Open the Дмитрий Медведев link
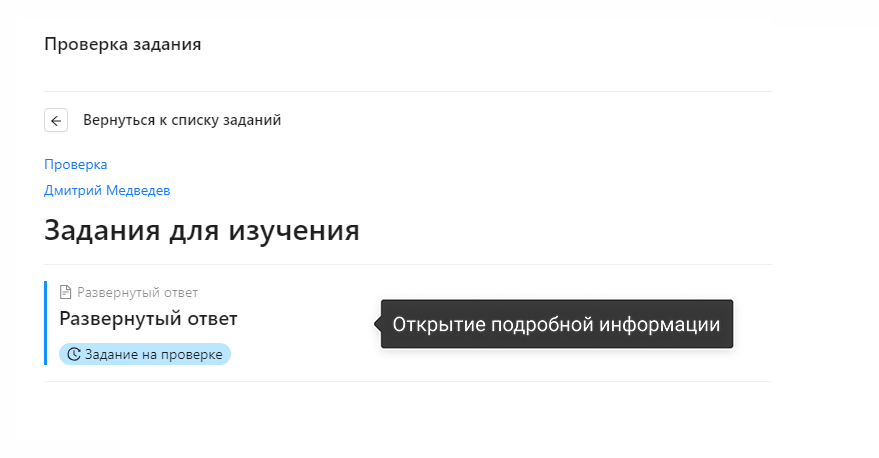 (107, 191)
